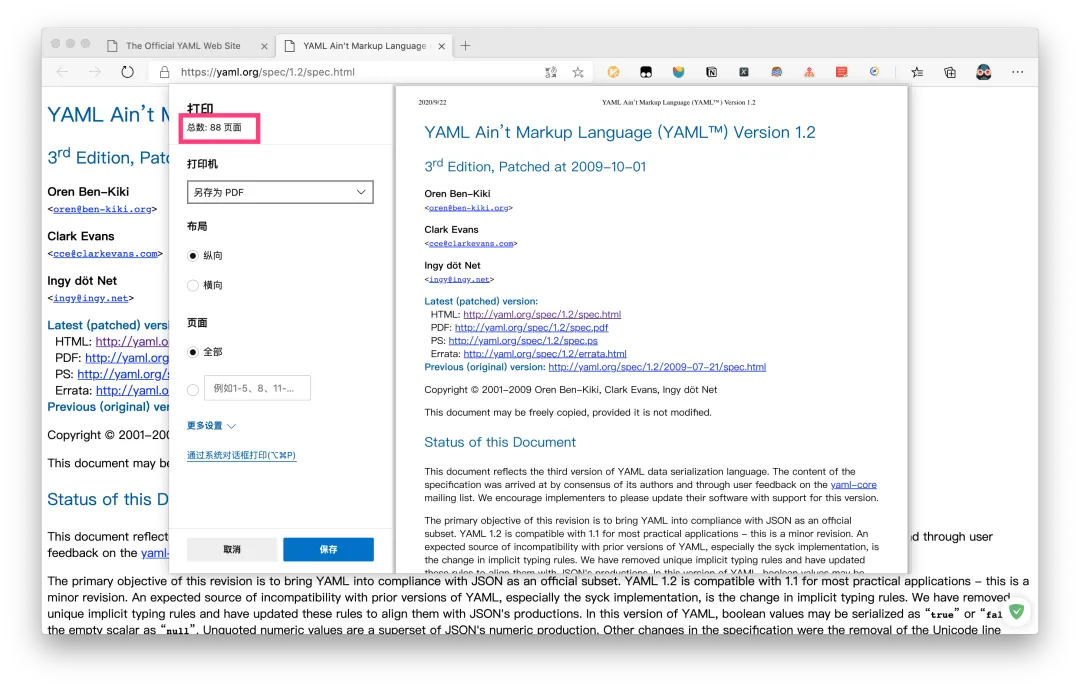Open the red note extension icon
The width and height of the screenshot is (1080, 689).
point(842,72)
